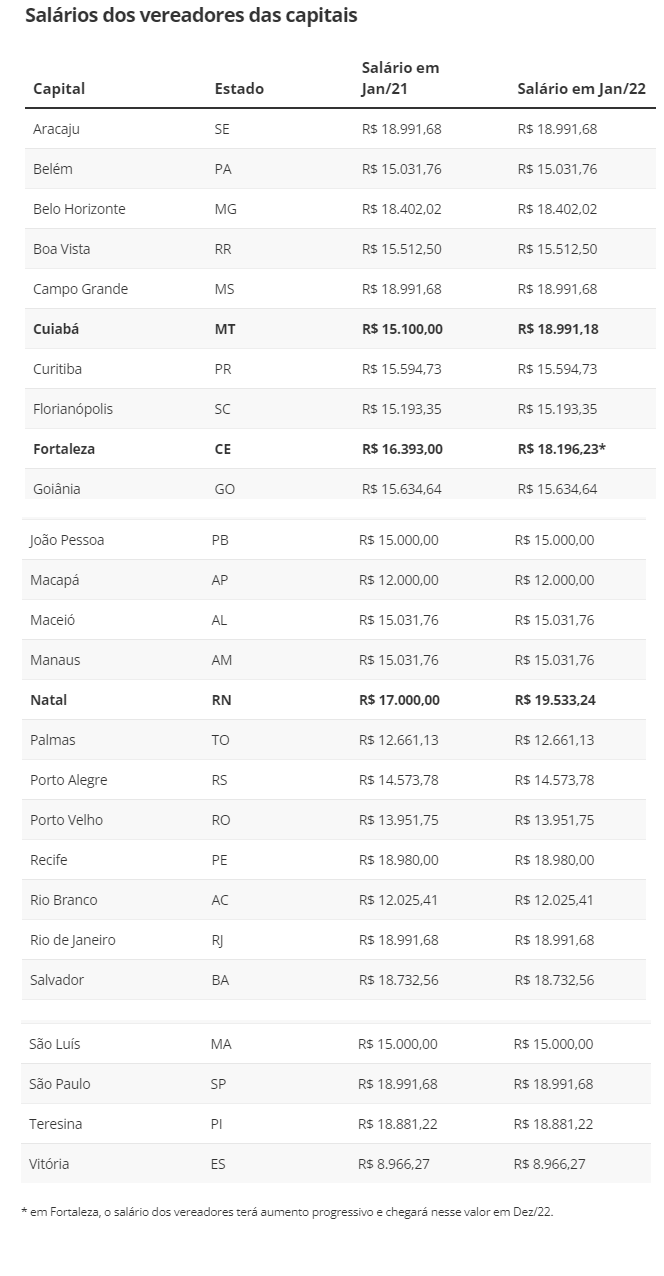Click Natal's R$ 19.533,24 Jan/22 salary
This screenshot has width=664, height=1276.
(x=554, y=700)
